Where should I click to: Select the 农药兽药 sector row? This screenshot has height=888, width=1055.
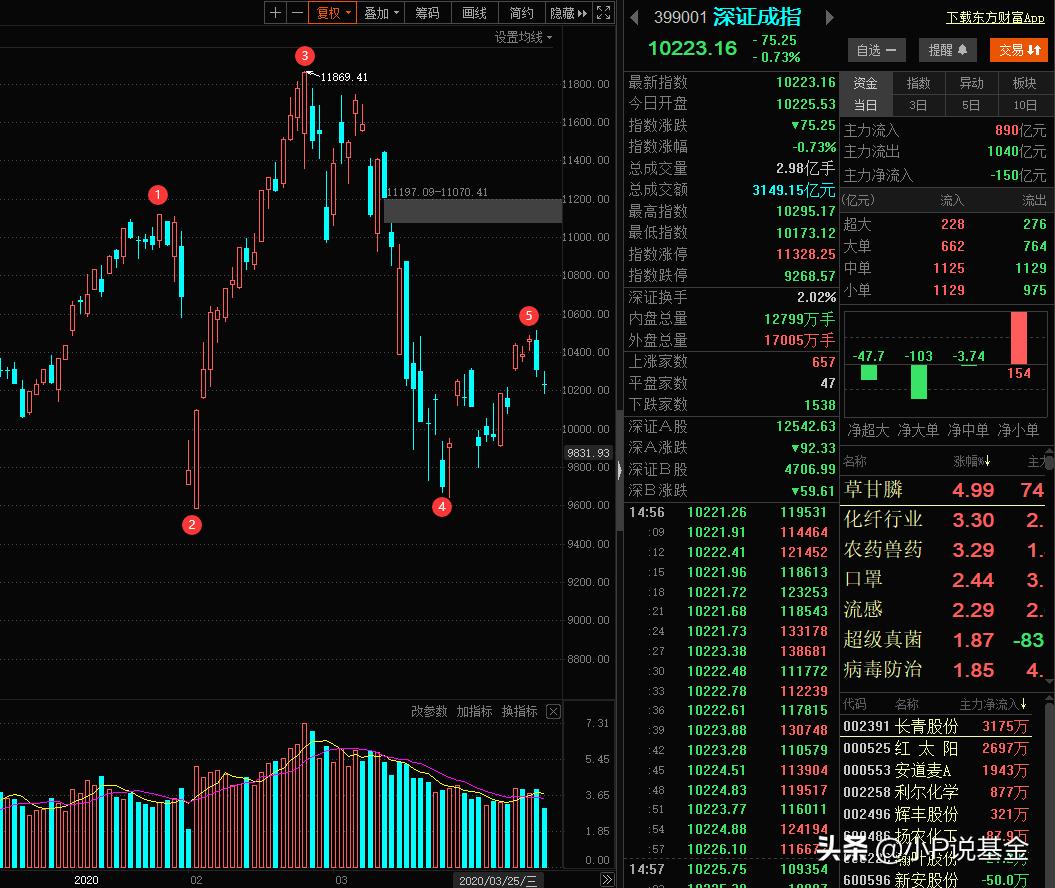[944, 550]
